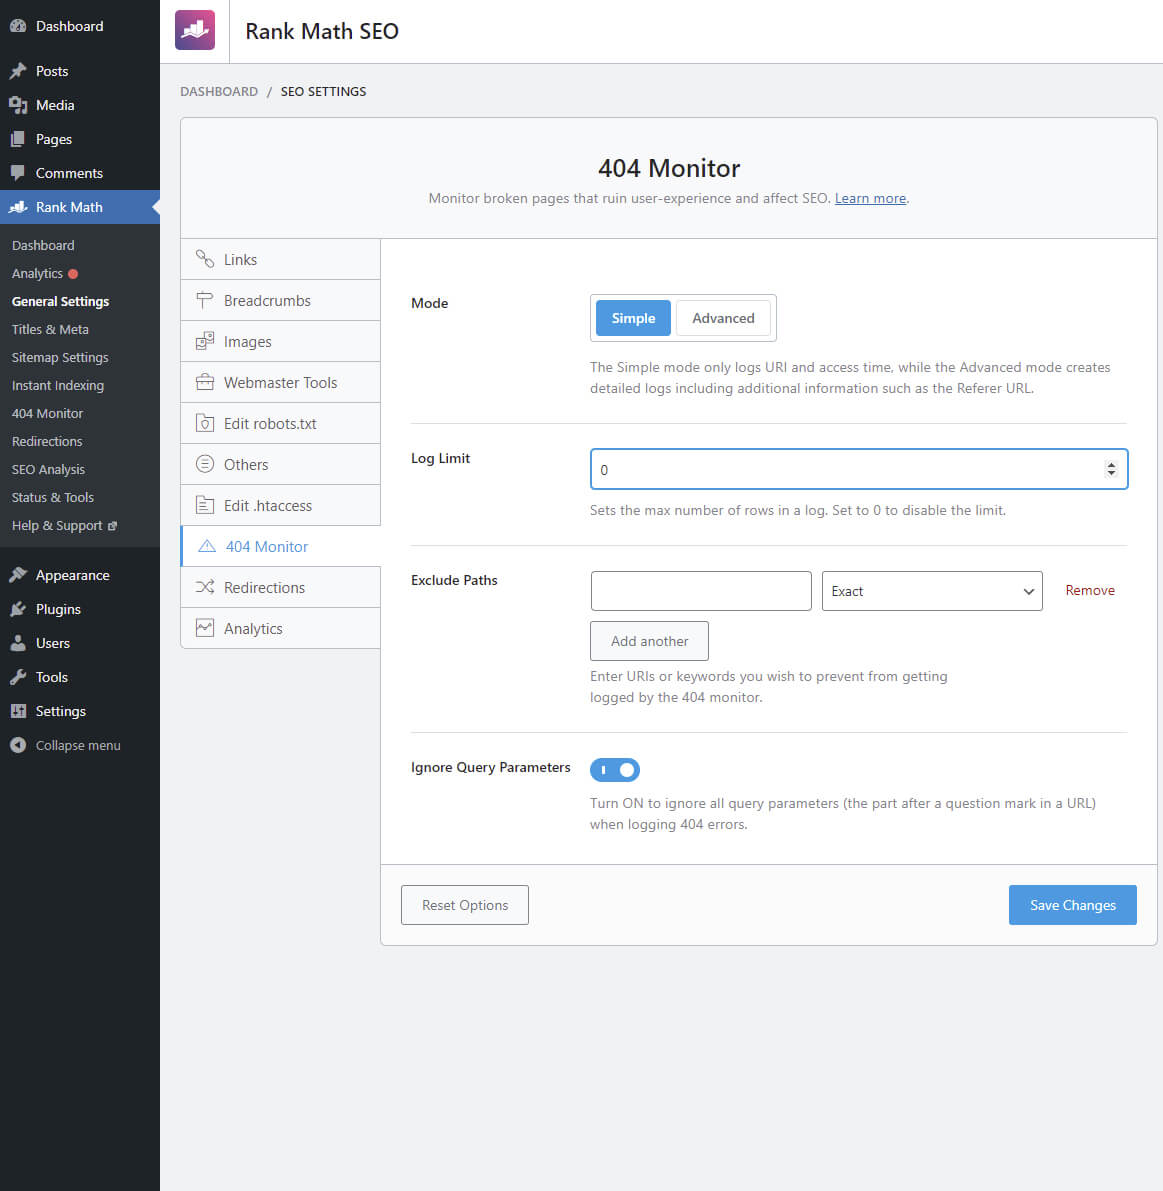Click the Others tab circle icon

[204, 464]
